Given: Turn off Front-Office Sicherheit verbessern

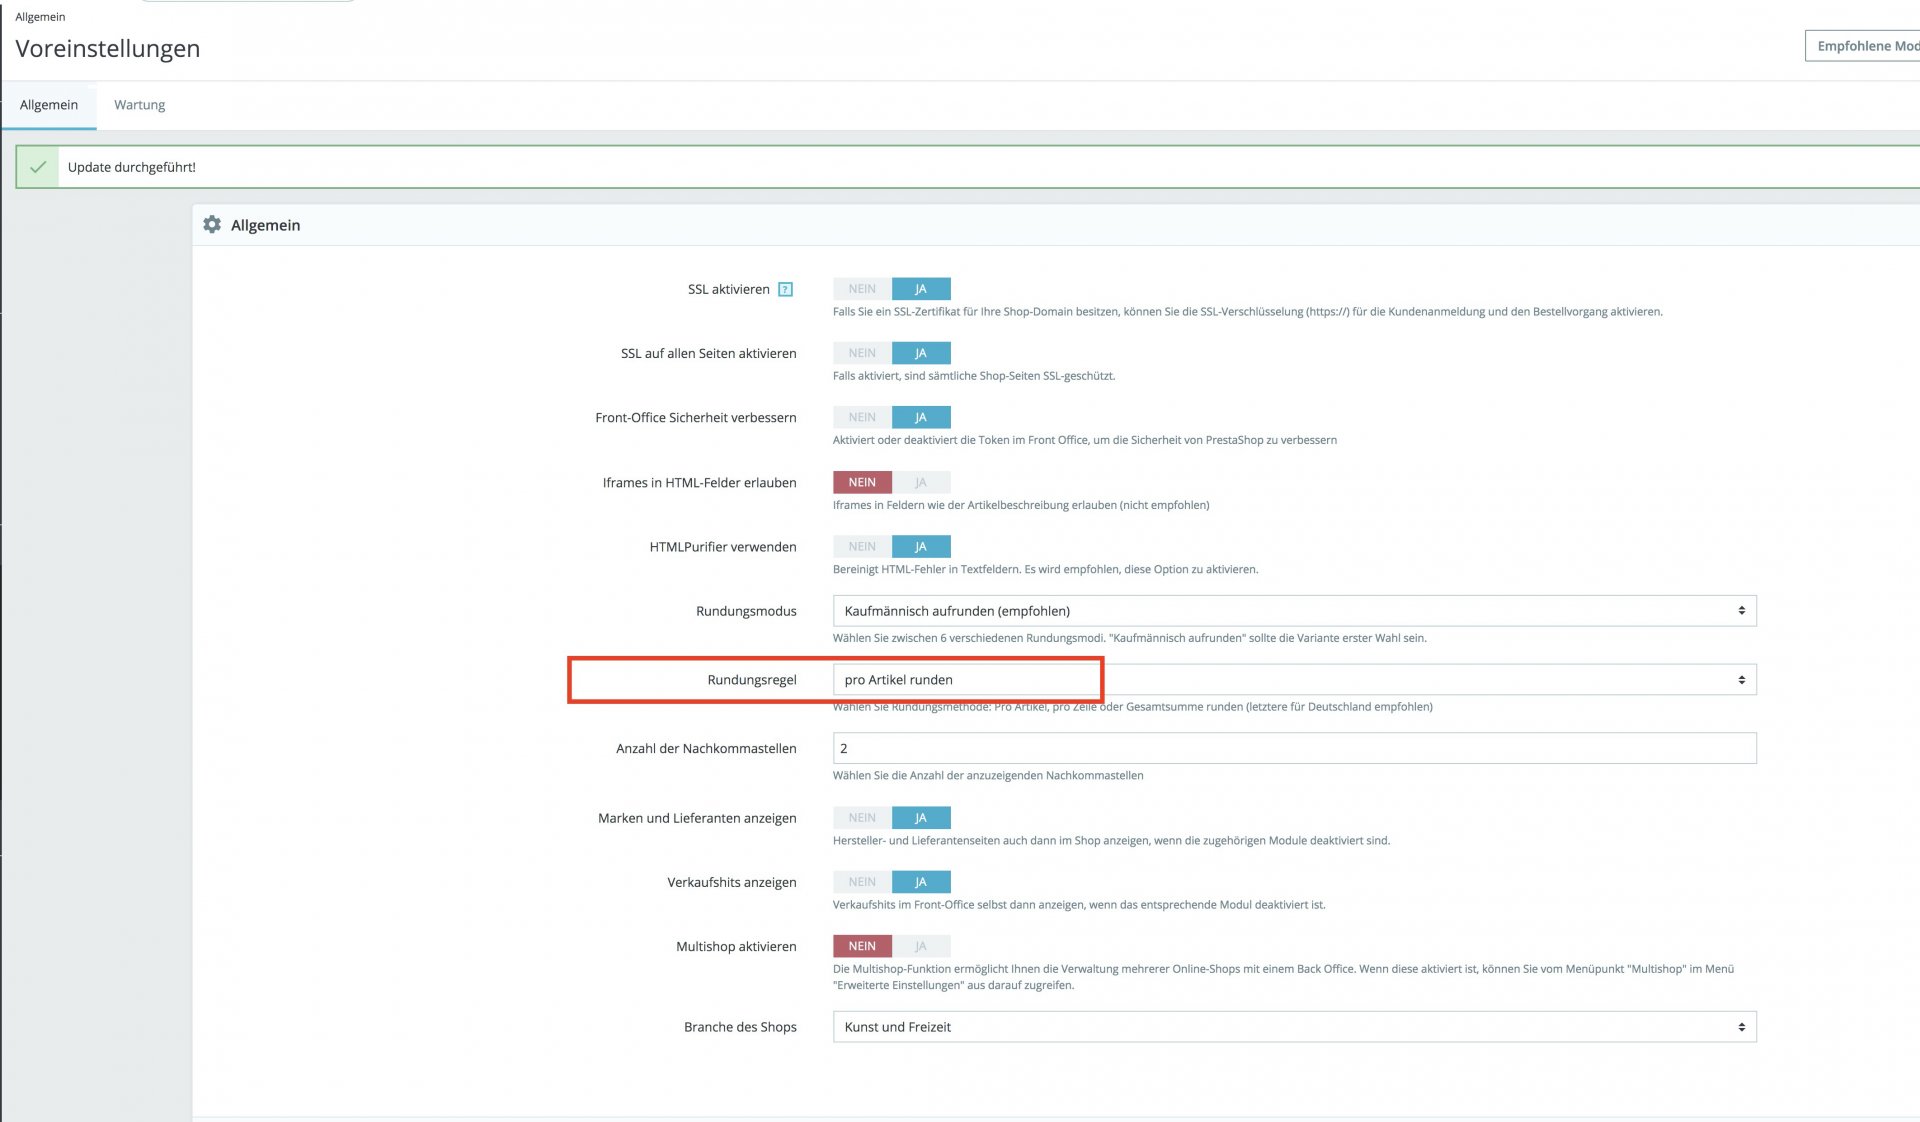Looking at the screenshot, I should tap(861, 417).
